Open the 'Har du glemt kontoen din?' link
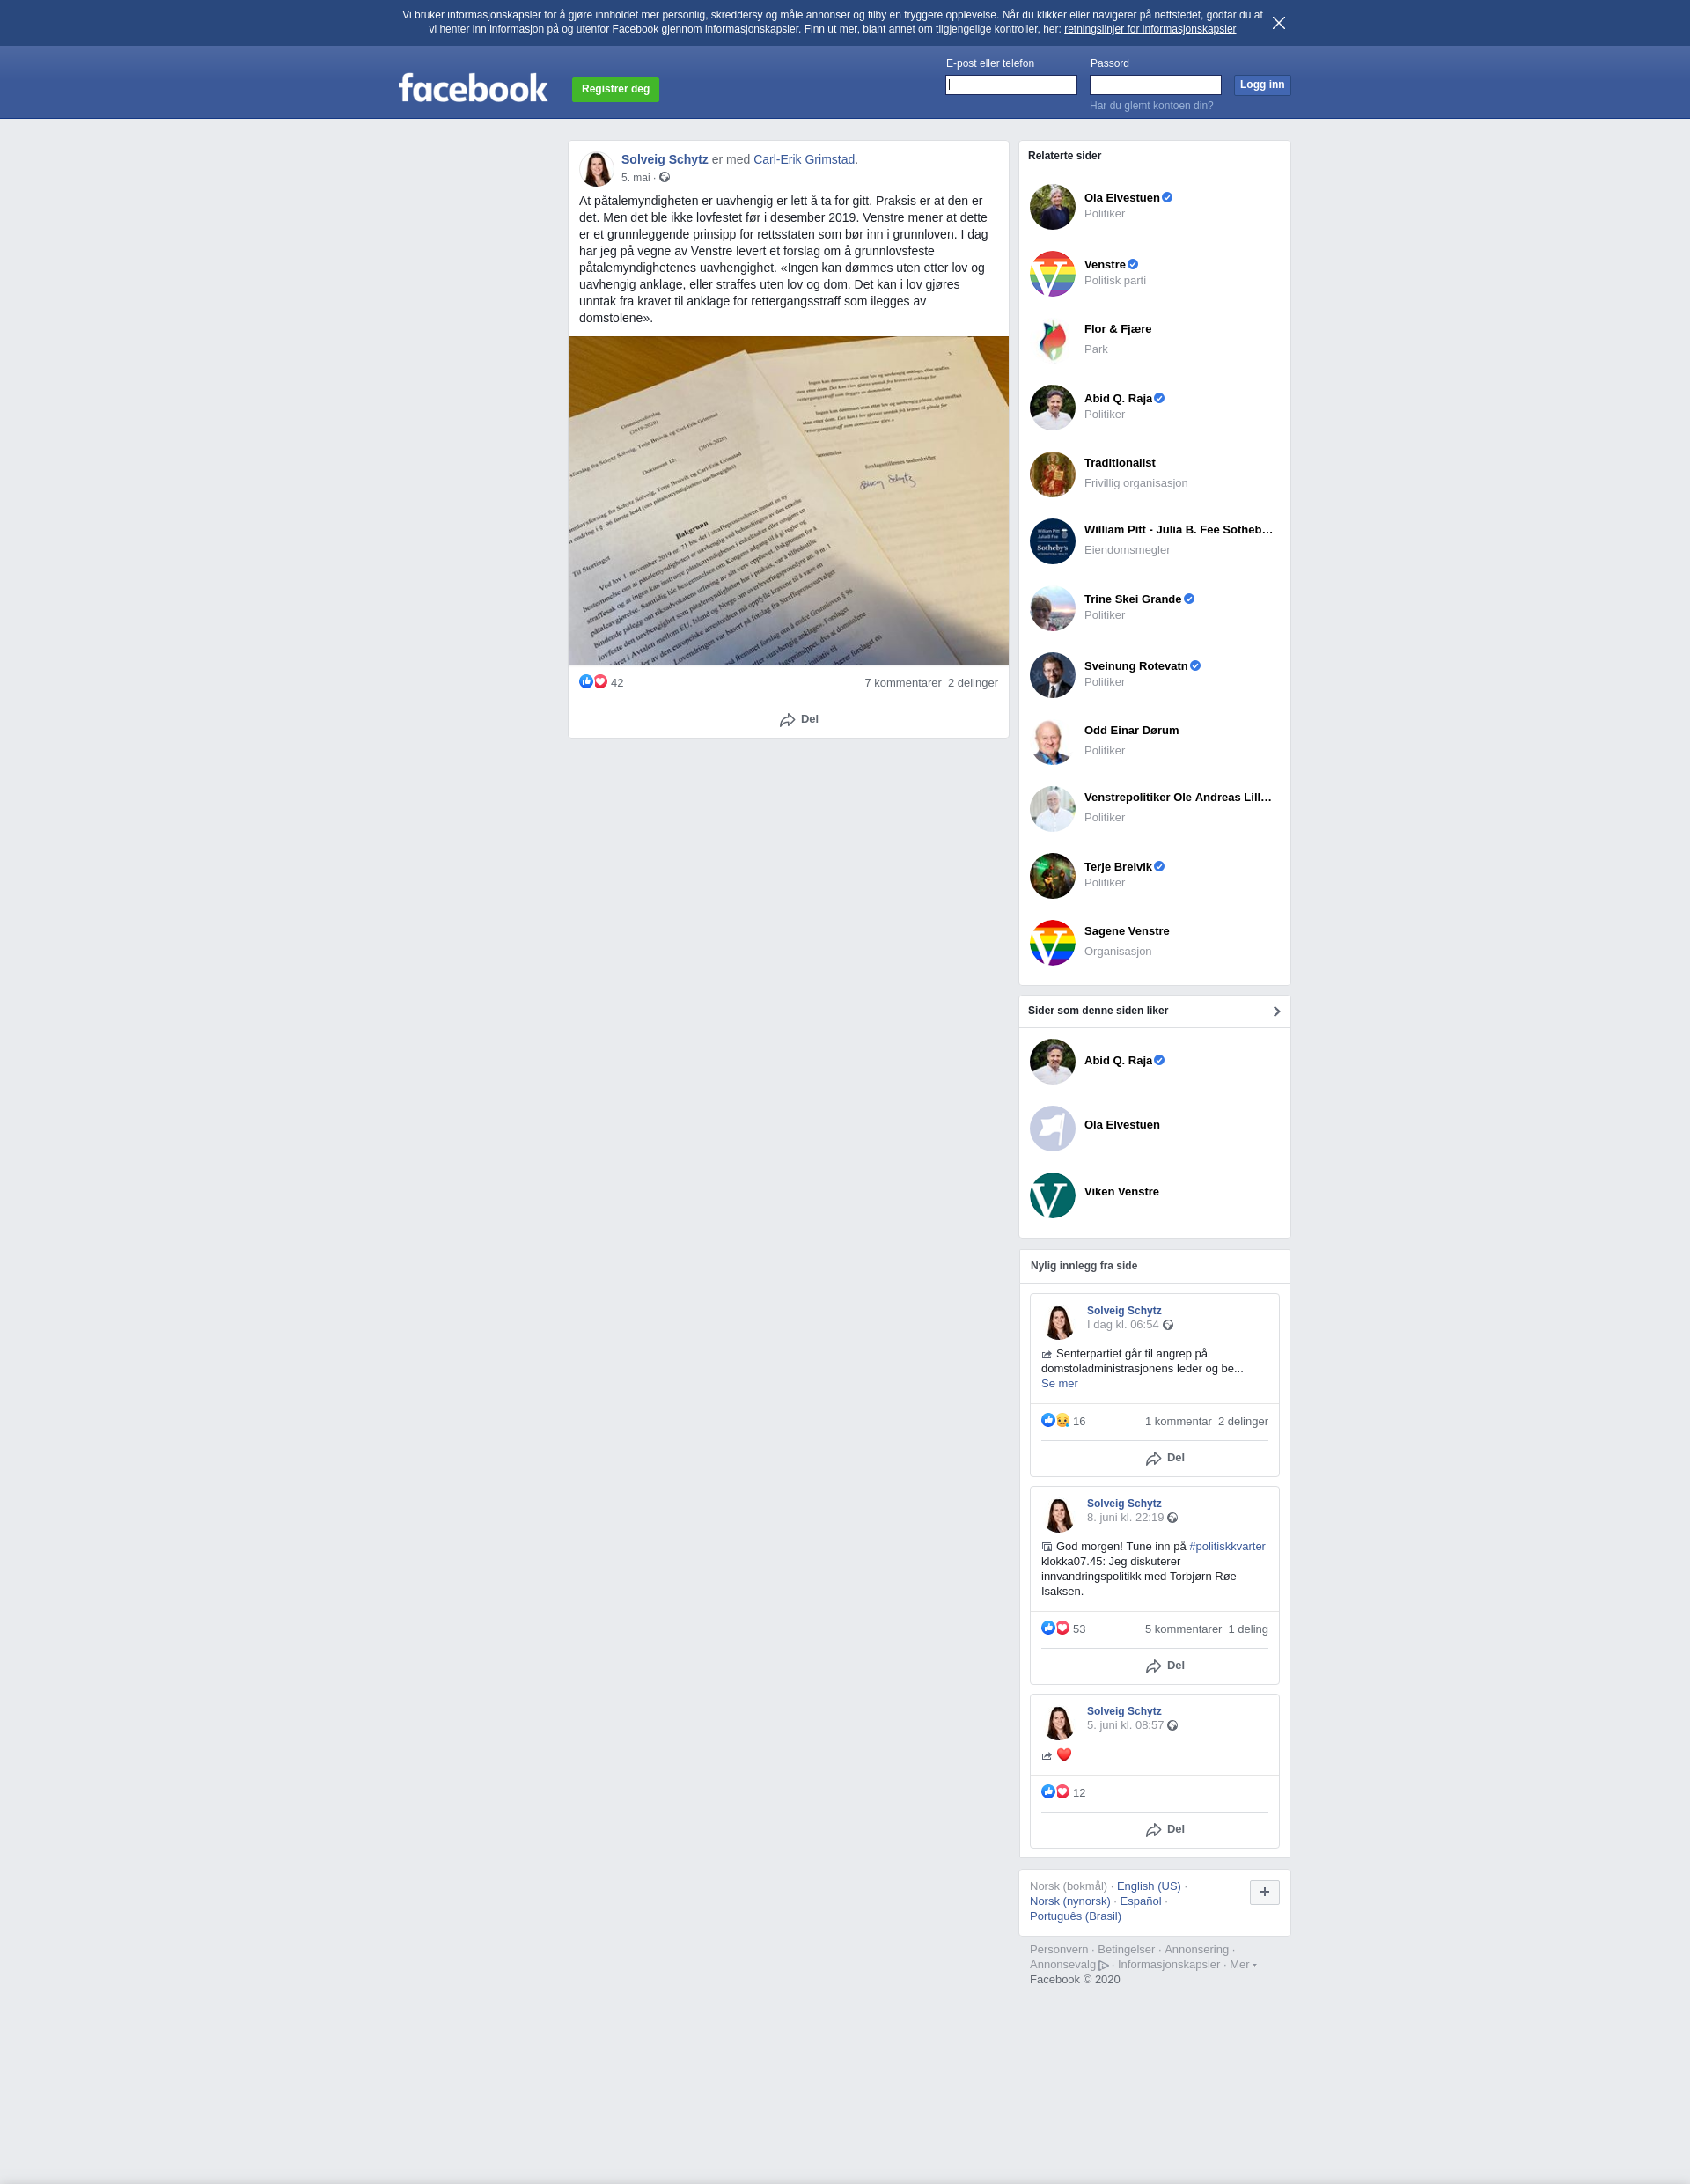 [x=1151, y=106]
